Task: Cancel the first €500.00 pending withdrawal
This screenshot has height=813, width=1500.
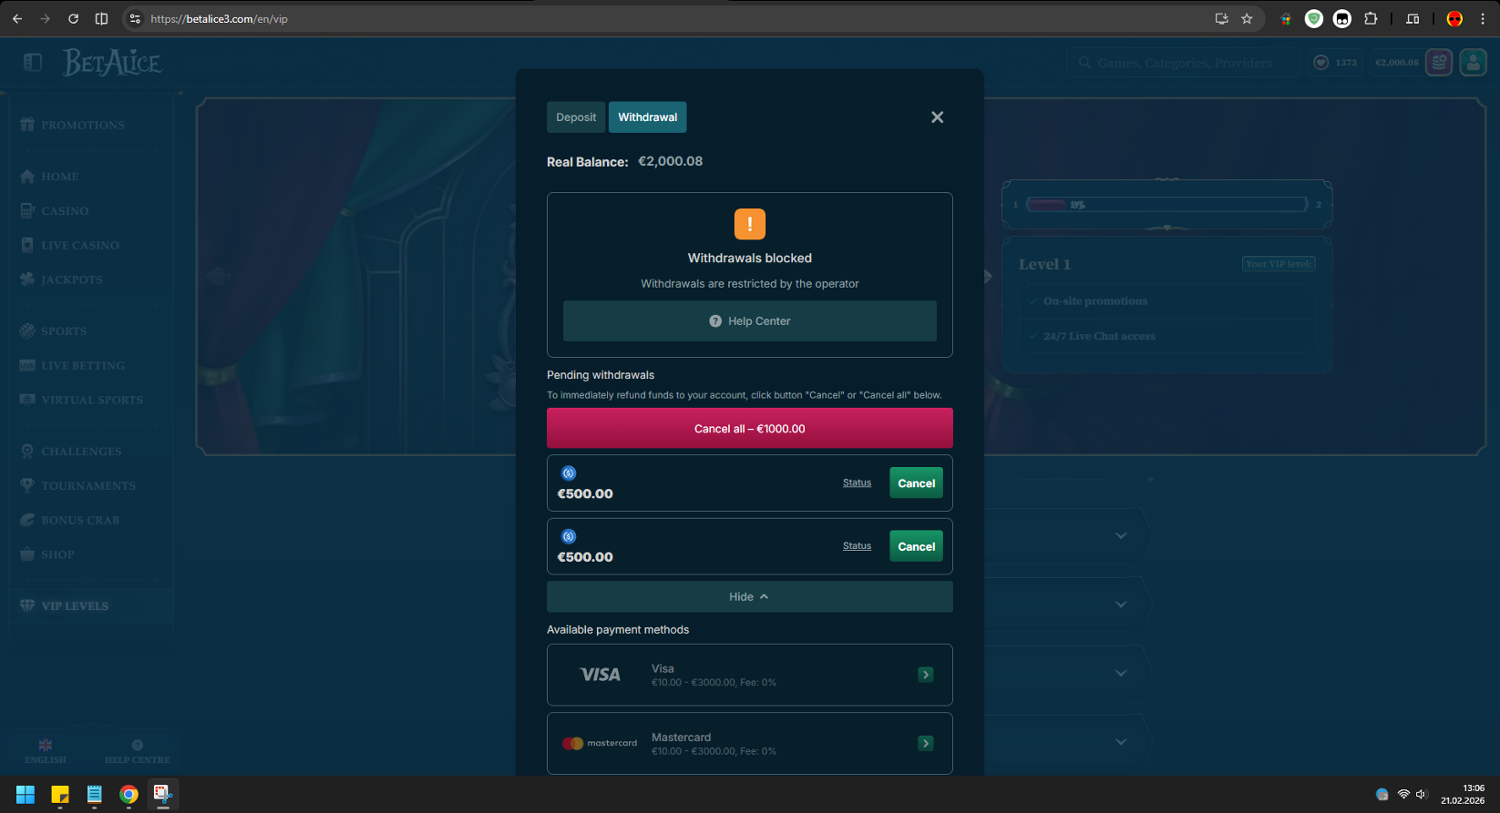Action: point(916,483)
